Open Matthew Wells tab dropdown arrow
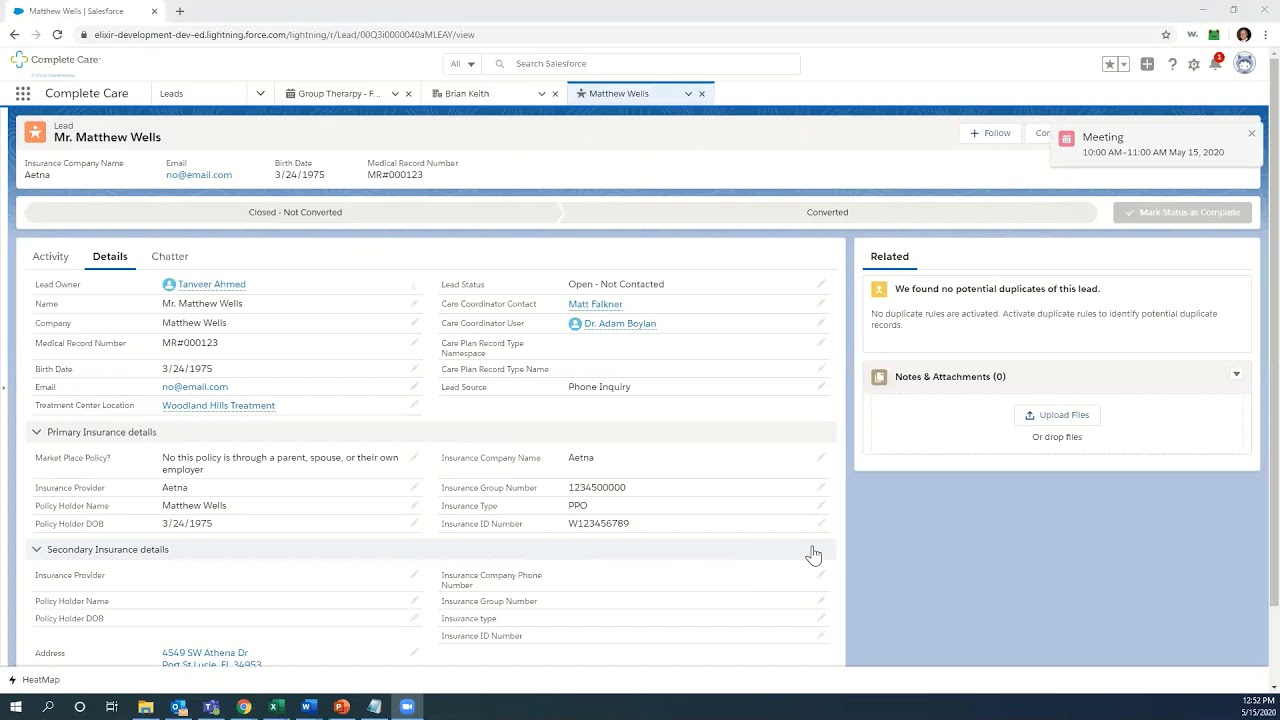 pos(688,94)
